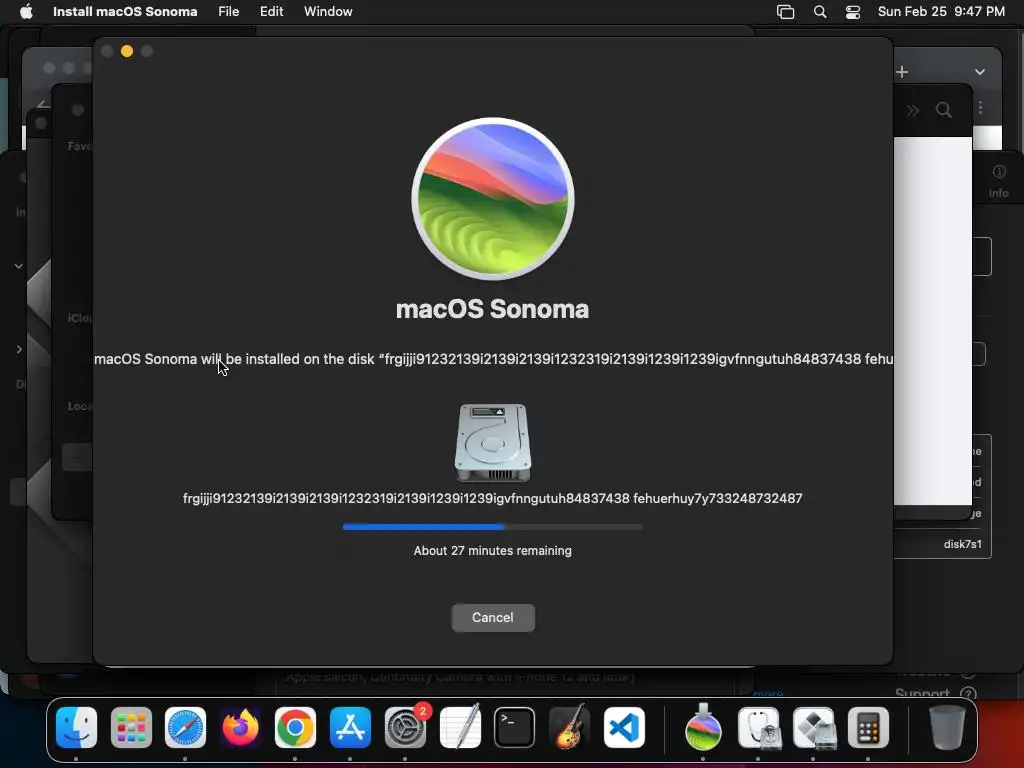1024x768 pixels.
Task: Open Spotlight search in menu bar
Action: (820, 12)
